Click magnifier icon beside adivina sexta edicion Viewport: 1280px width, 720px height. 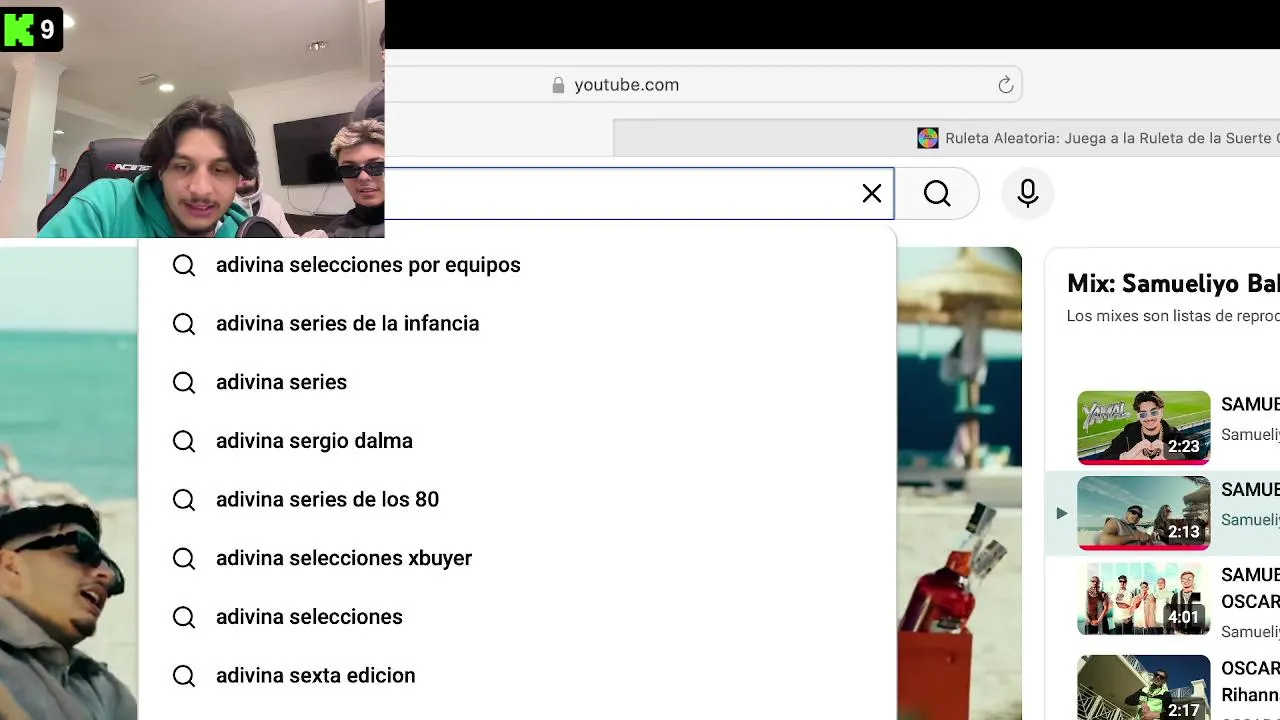click(184, 676)
